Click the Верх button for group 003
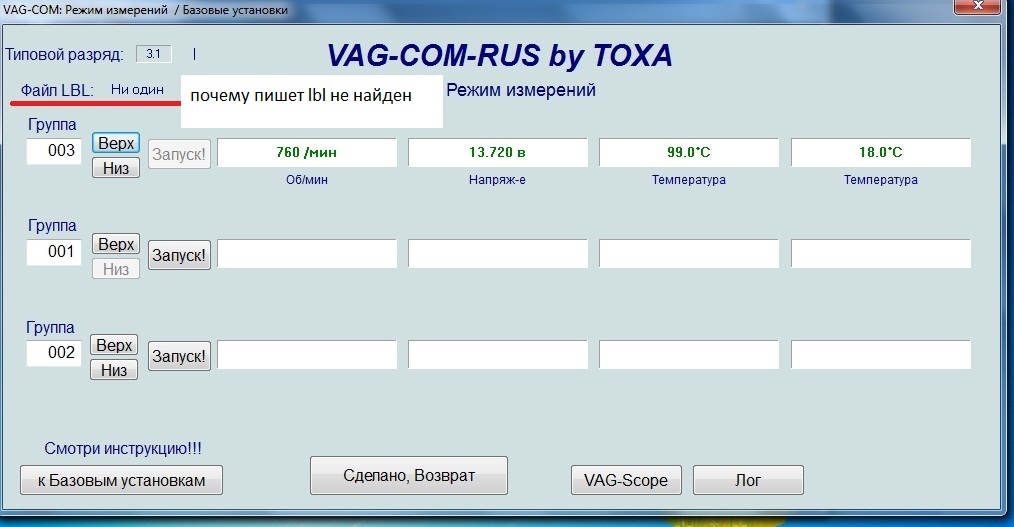The width and height of the screenshot is (1014, 527). (116, 143)
